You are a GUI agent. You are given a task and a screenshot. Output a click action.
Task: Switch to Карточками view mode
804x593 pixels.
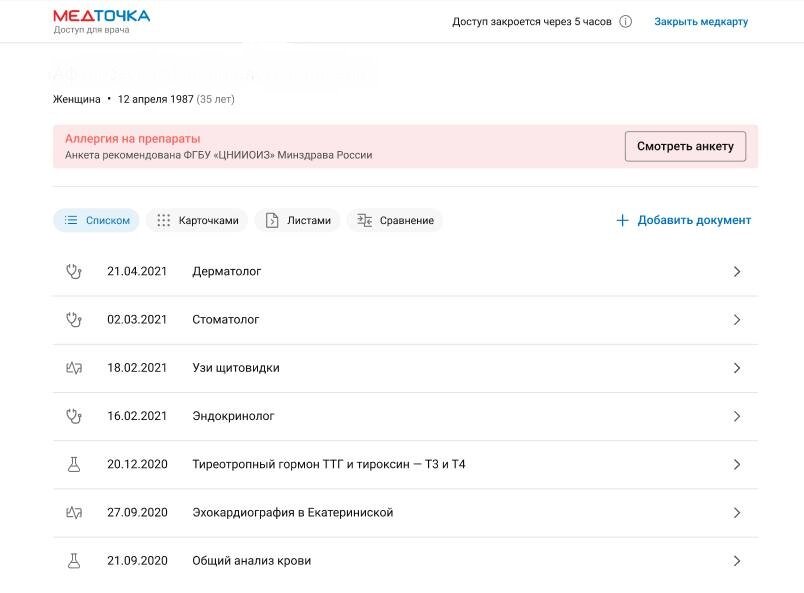tap(197, 220)
